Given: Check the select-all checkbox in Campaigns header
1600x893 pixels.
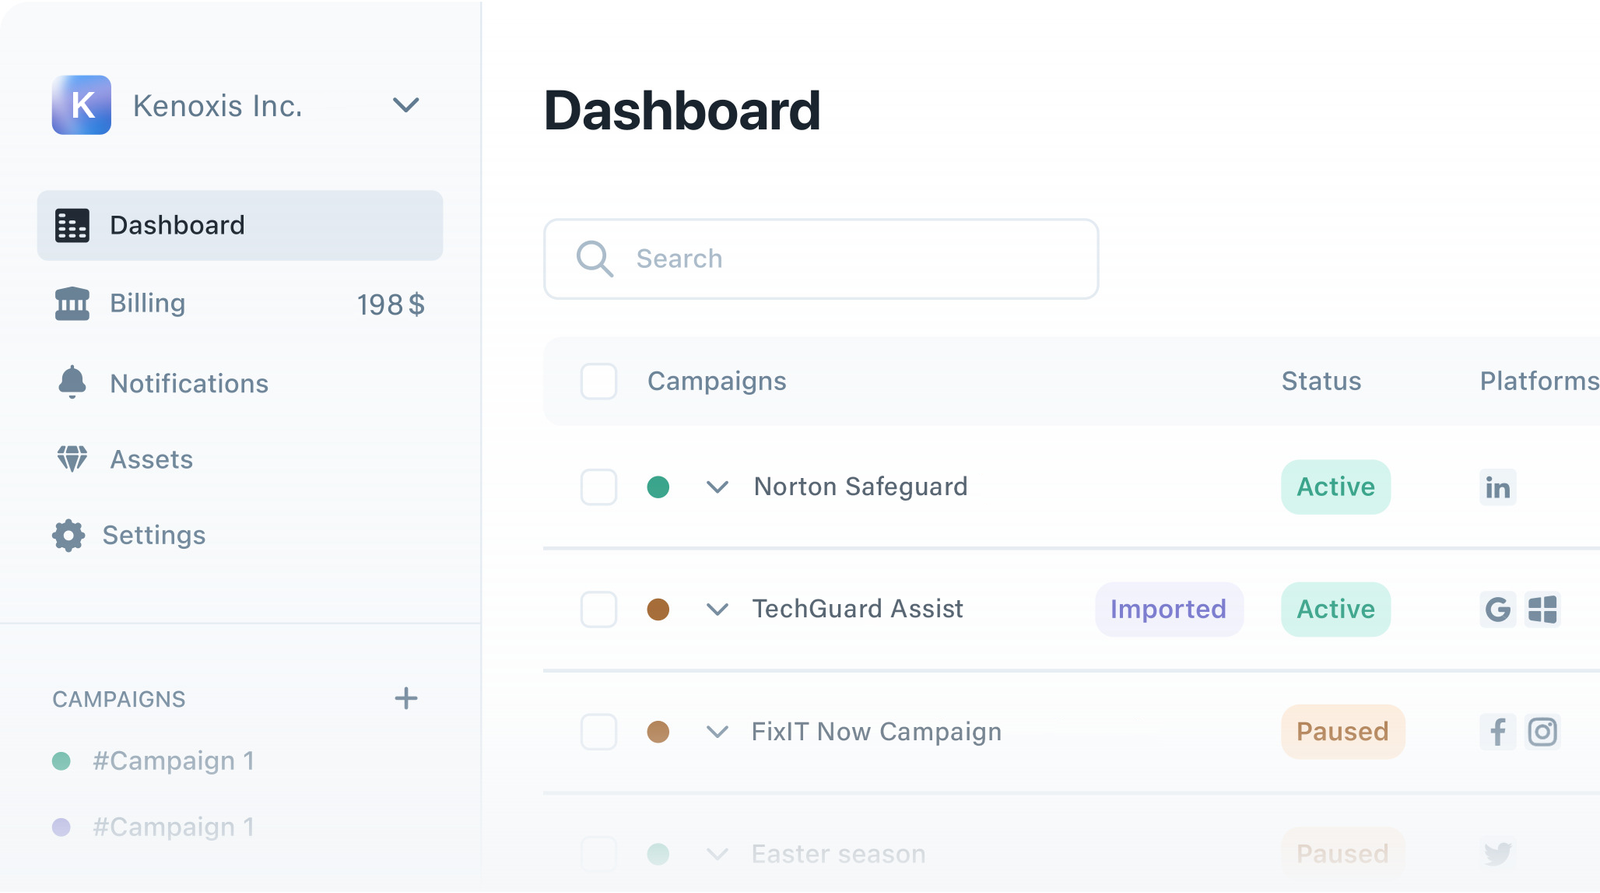Looking at the screenshot, I should [x=599, y=381].
